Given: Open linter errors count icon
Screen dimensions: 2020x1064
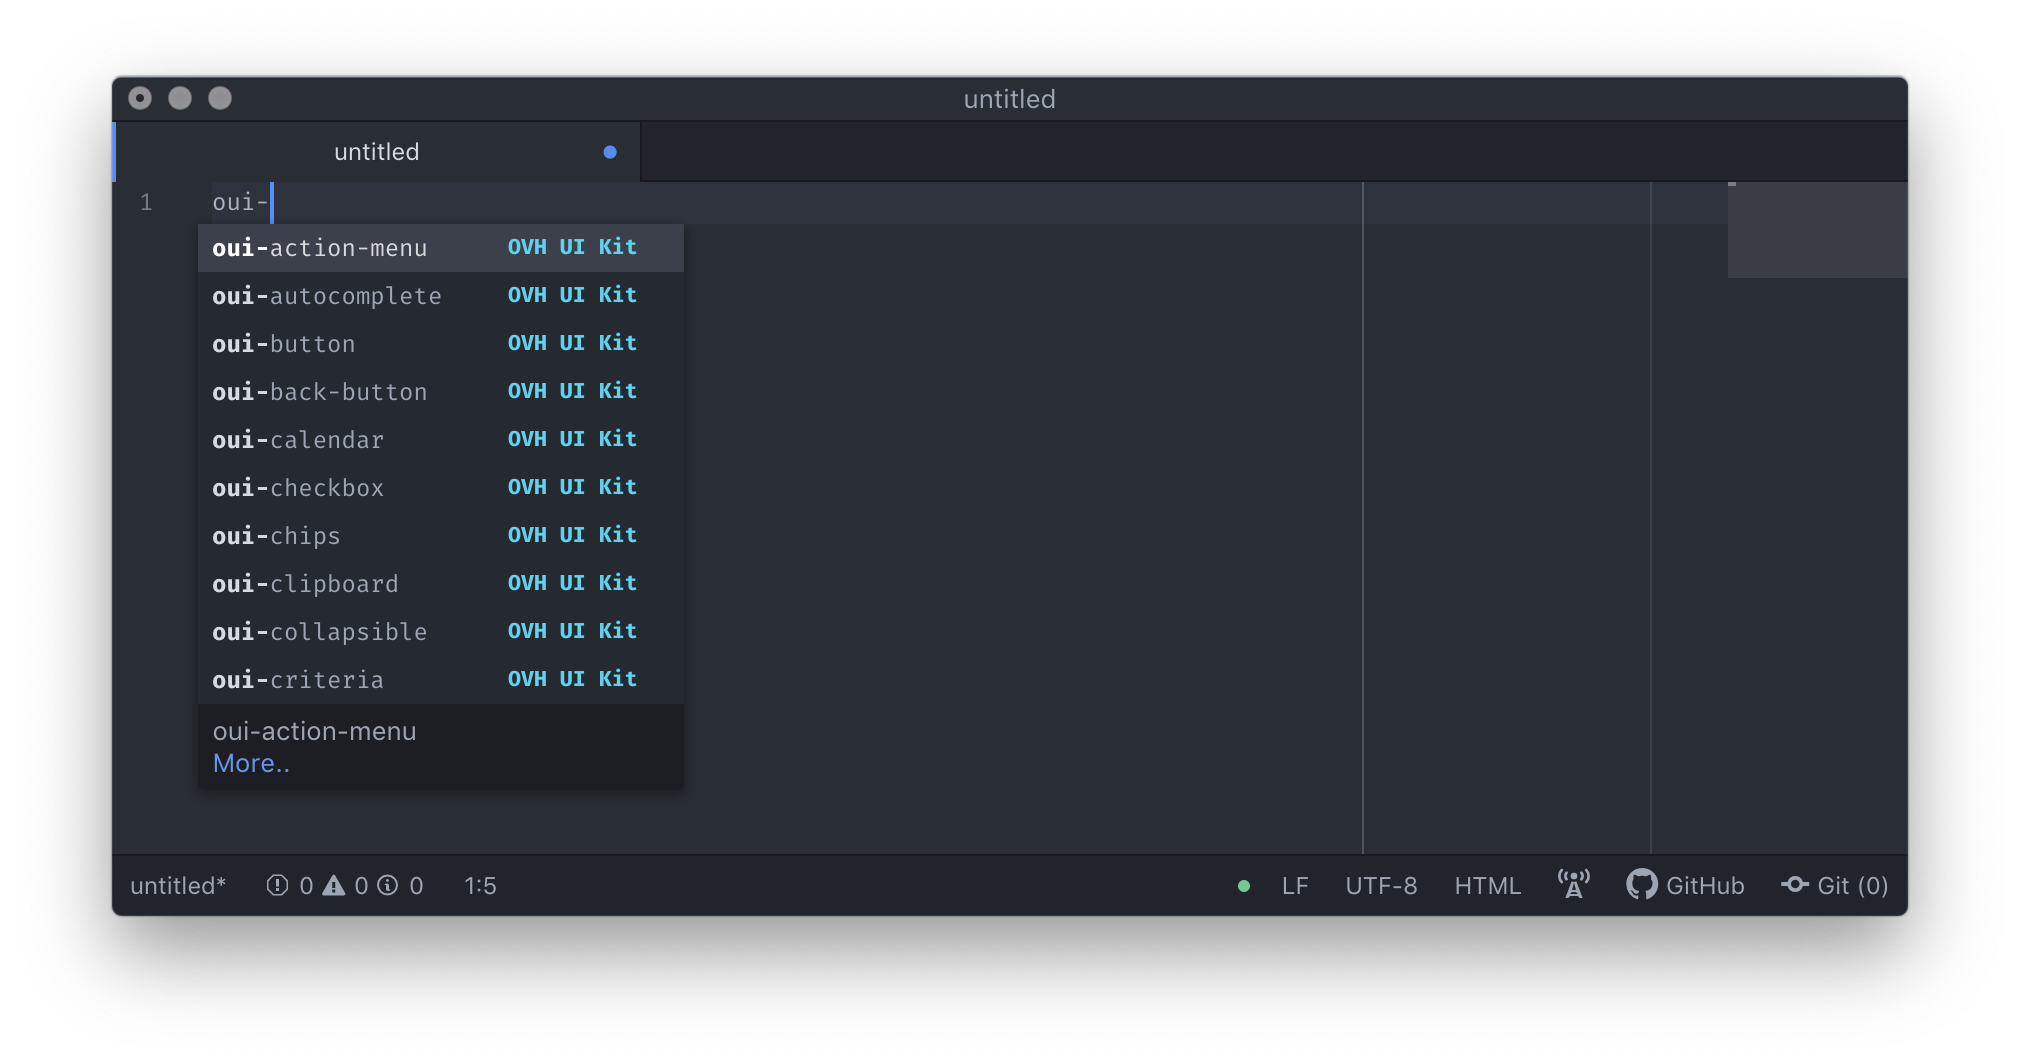Looking at the screenshot, I should [x=278, y=886].
